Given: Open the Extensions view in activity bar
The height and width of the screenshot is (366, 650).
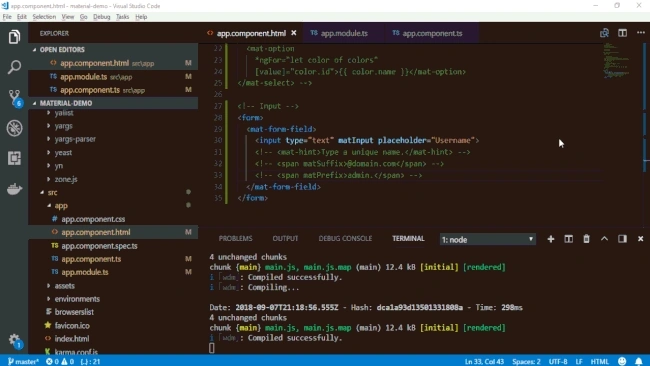Looking at the screenshot, I should [14, 158].
